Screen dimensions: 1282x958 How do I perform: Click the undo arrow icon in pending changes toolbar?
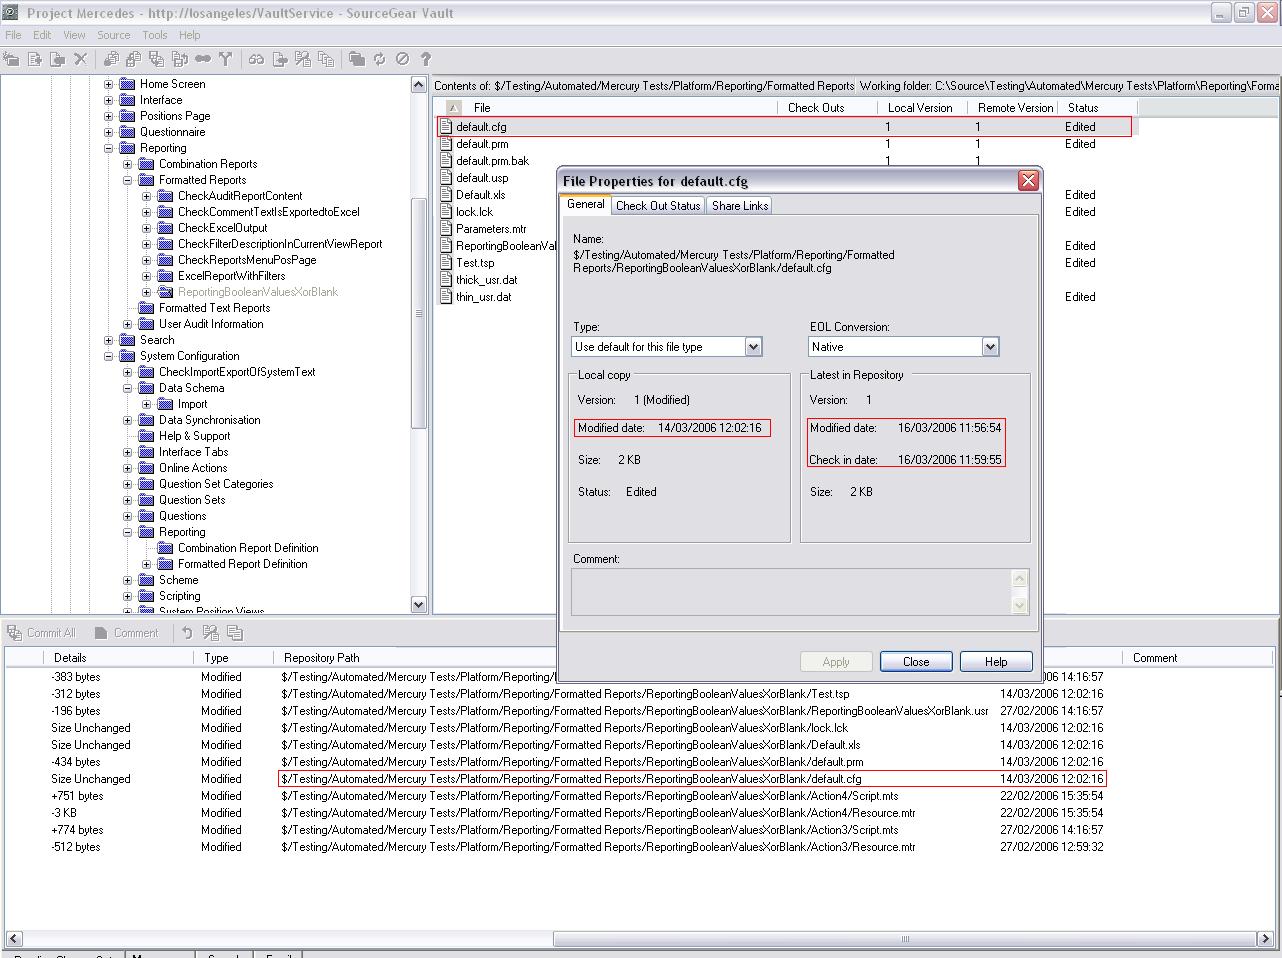pyautogui.click(x=187, y=632)
